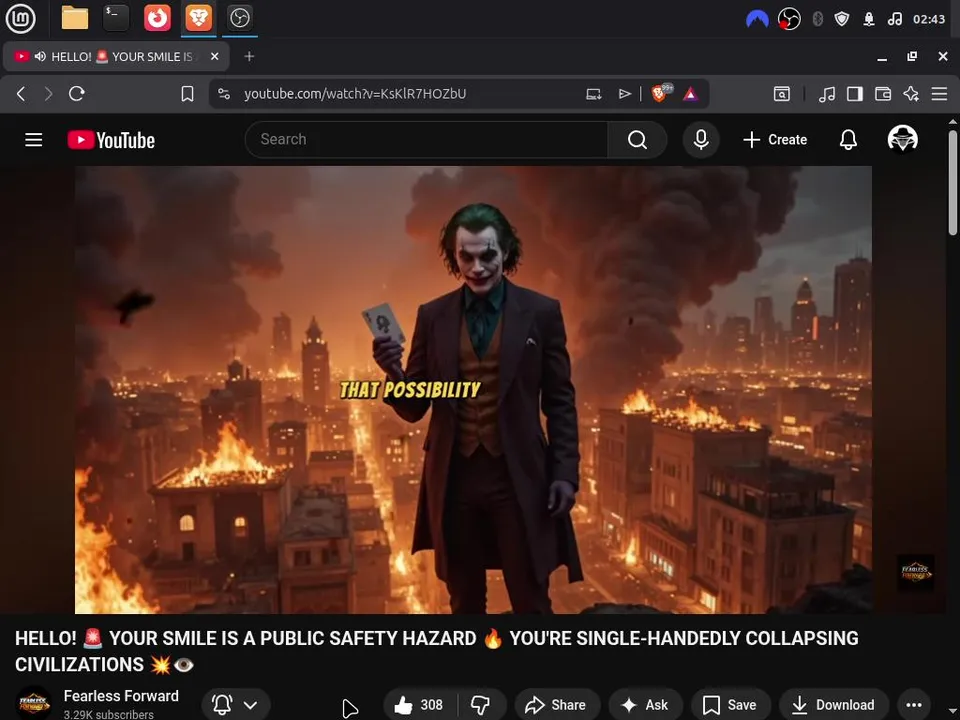The height and width of the screenshot is (720, 960).
Task: Share this video
Action: coord(557,705)
